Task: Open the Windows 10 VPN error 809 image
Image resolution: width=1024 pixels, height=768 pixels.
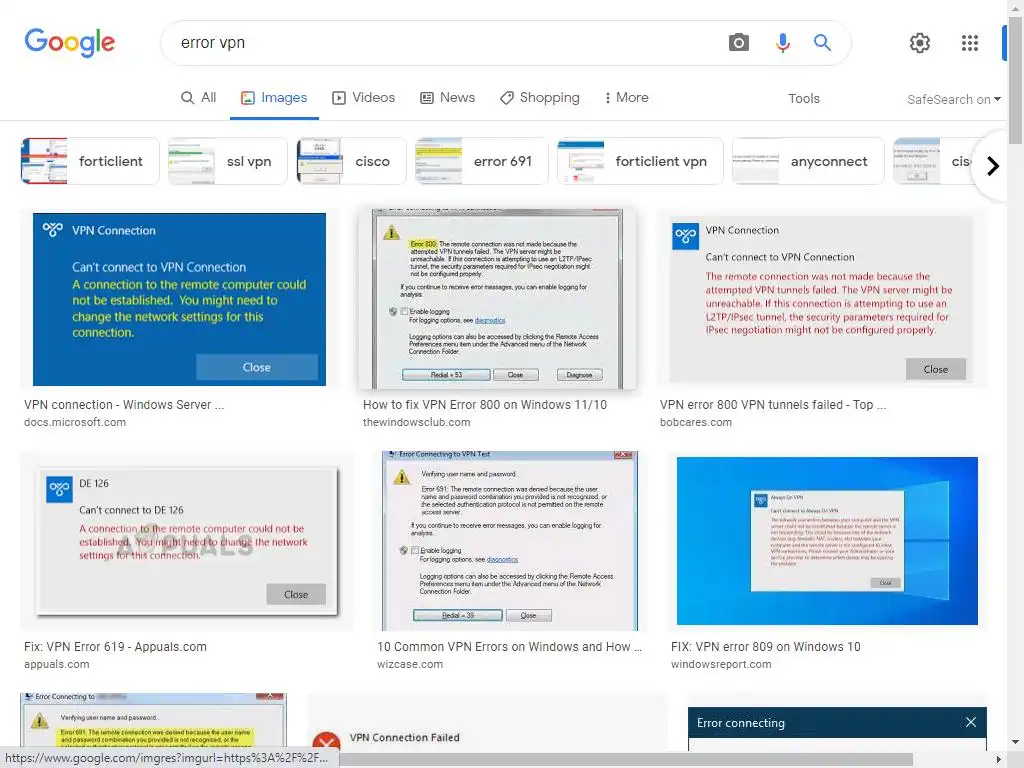Action: pyautogui.click(x=827, y=541)
